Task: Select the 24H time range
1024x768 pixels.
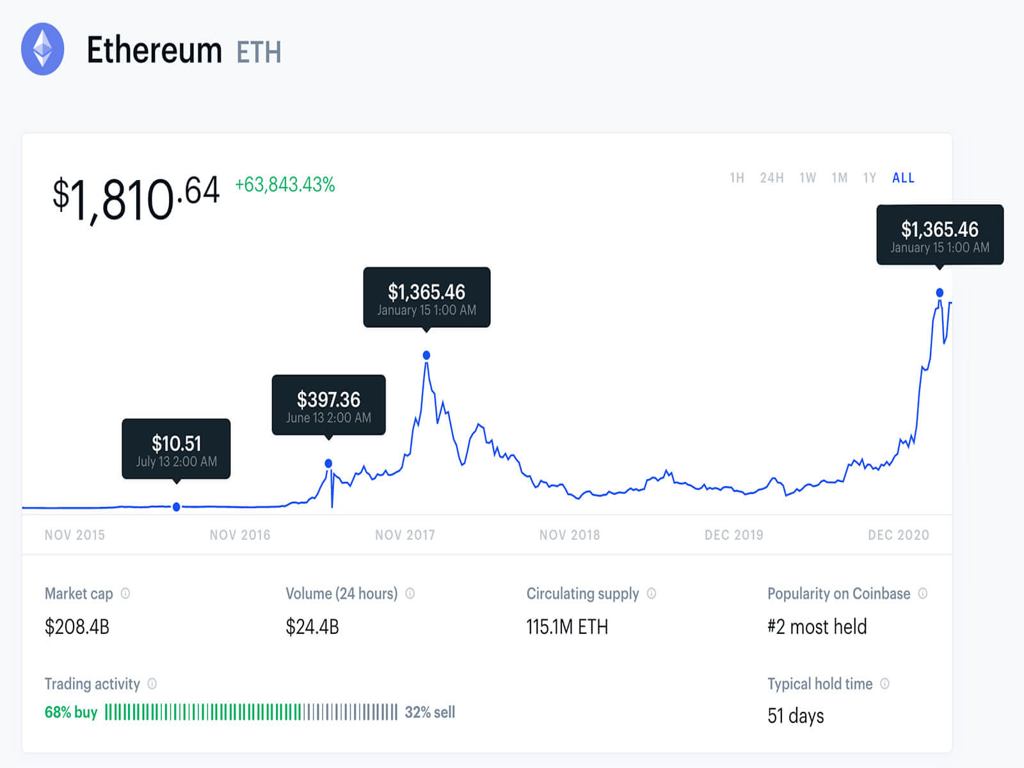Action: coord(771,178)
